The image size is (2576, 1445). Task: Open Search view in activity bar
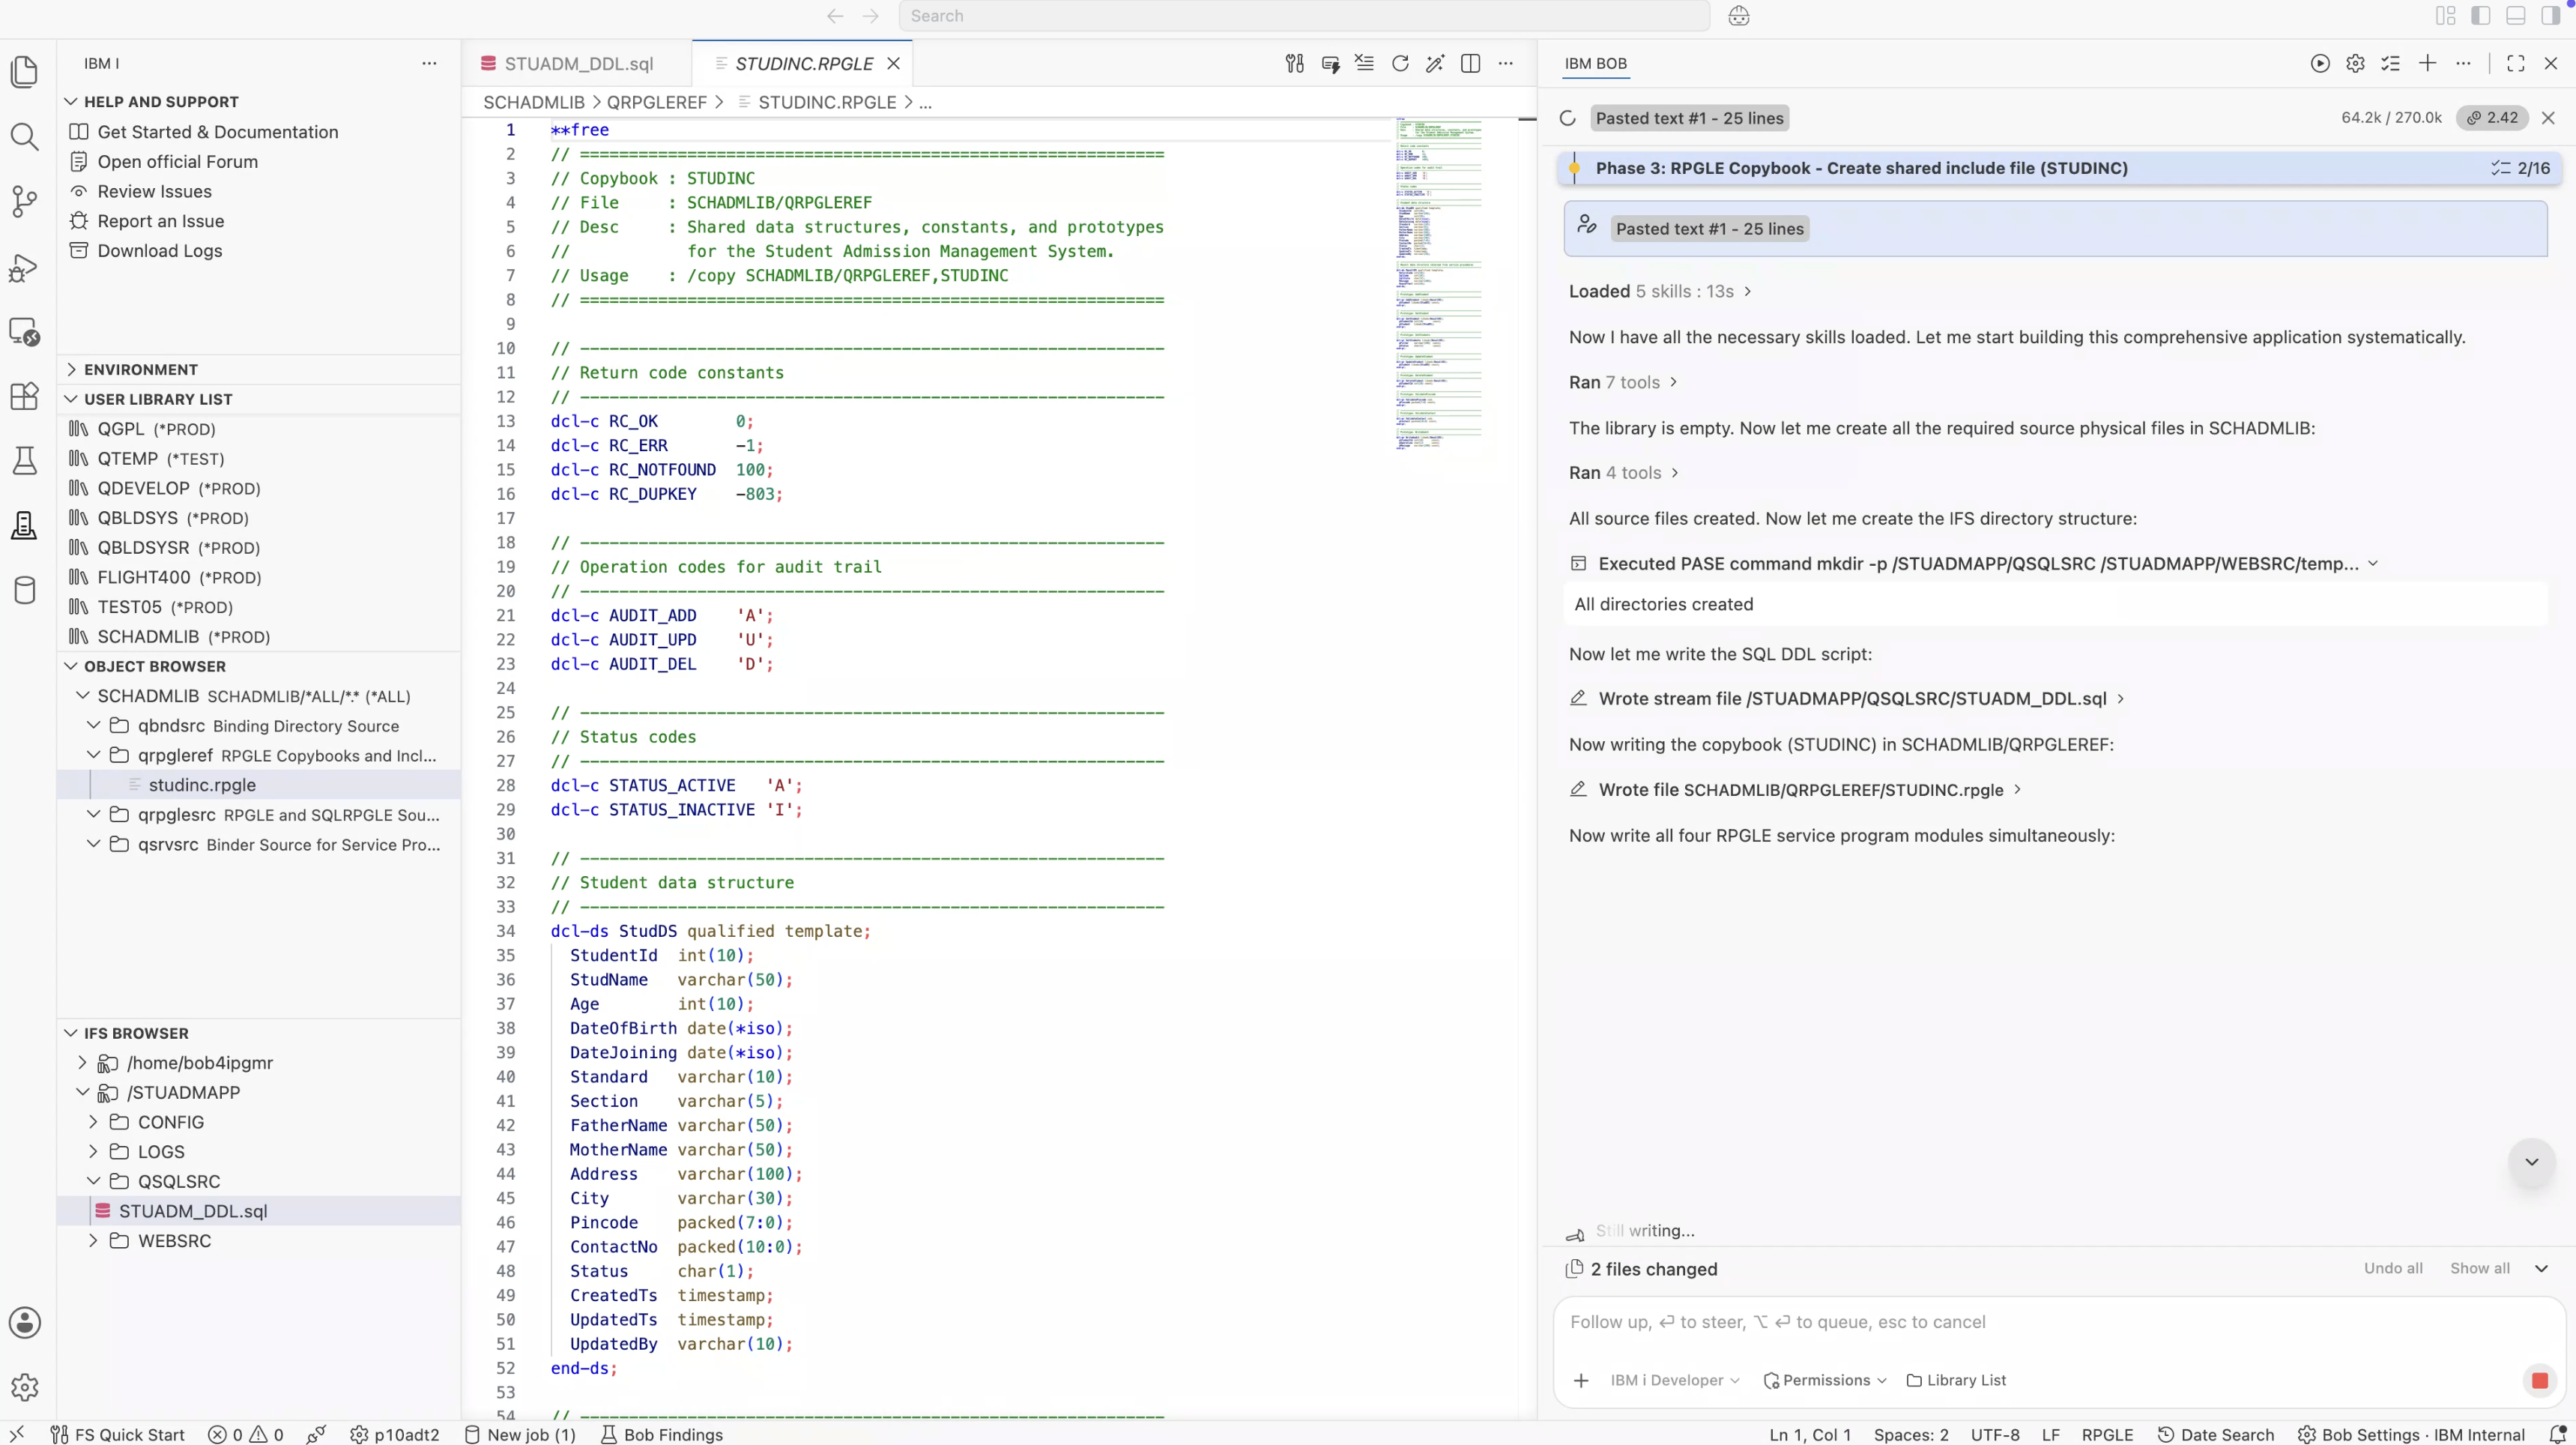tap(24, 136)
